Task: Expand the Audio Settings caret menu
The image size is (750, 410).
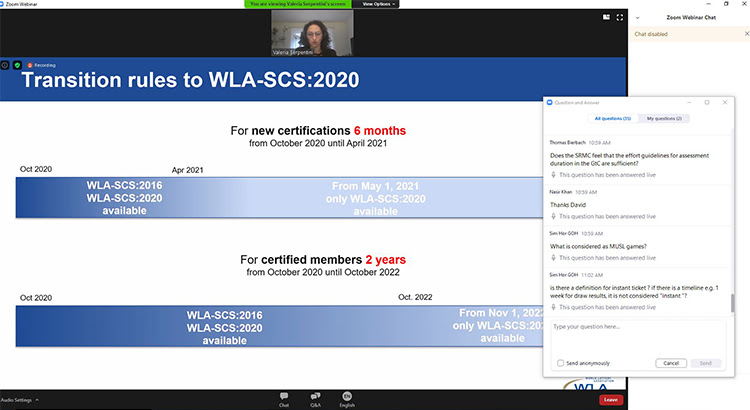Action: [37, 399]
